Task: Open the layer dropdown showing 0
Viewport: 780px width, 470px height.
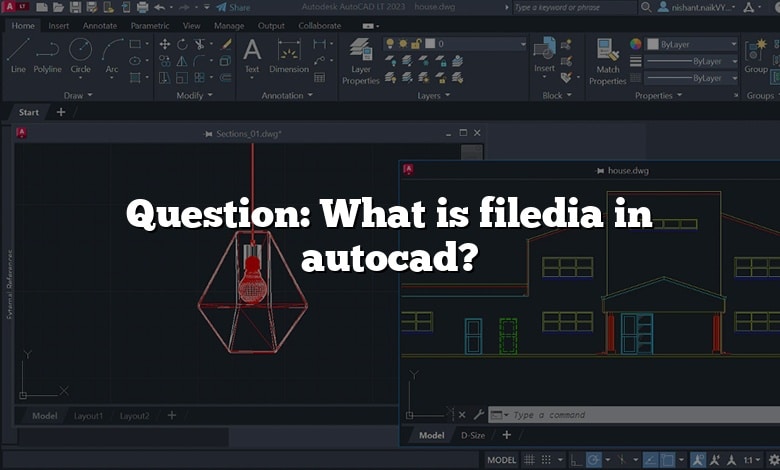Action: (x=455, y=44)
